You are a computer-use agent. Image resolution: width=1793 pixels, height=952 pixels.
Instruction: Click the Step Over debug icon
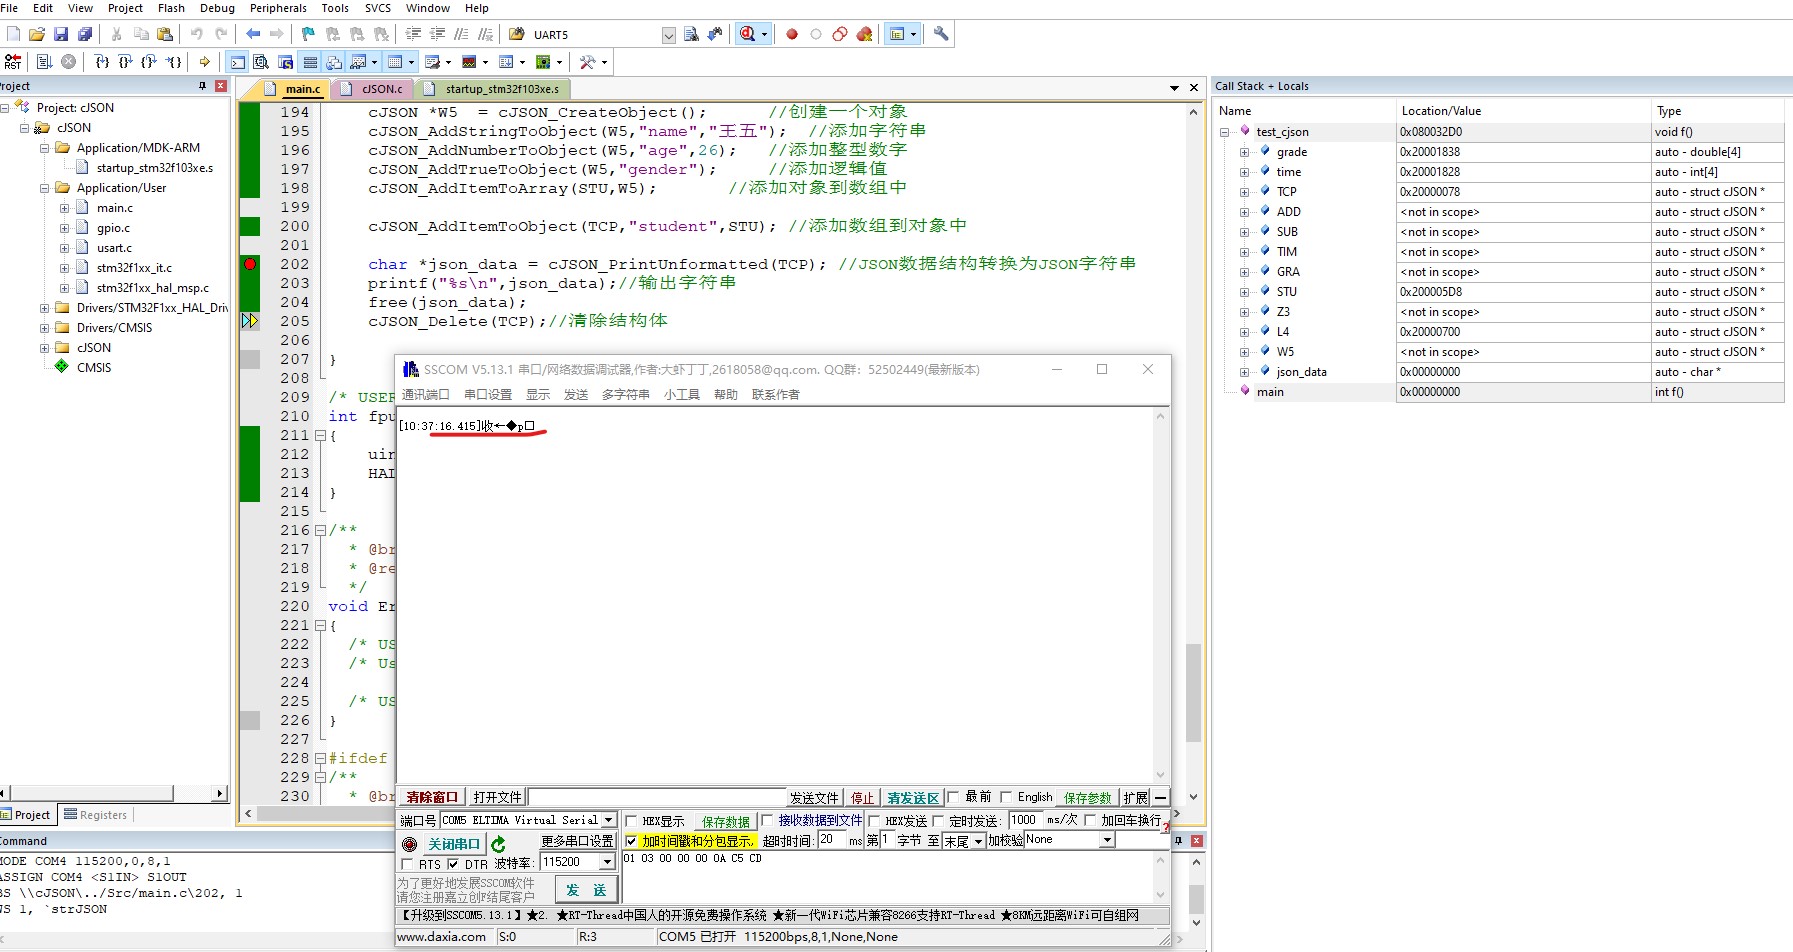click(x=125, y=61)
